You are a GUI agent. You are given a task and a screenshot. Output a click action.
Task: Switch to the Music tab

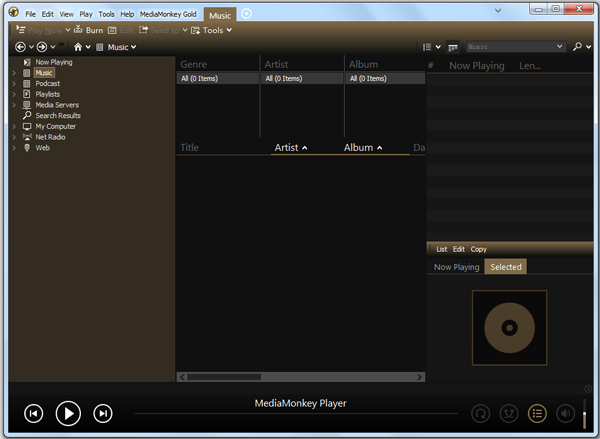220,15
